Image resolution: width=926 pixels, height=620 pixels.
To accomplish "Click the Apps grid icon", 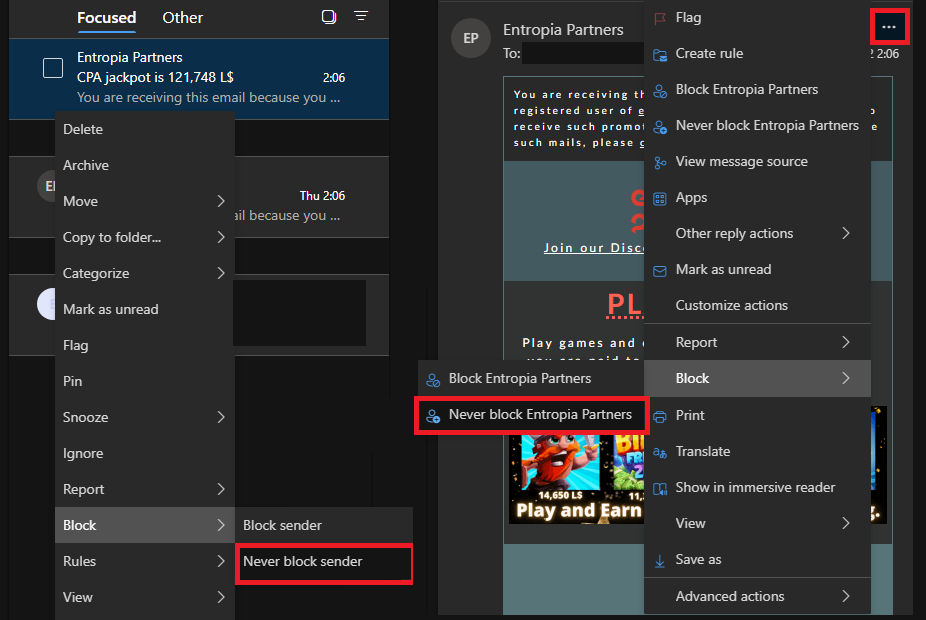I will click(x=660, y=198).
